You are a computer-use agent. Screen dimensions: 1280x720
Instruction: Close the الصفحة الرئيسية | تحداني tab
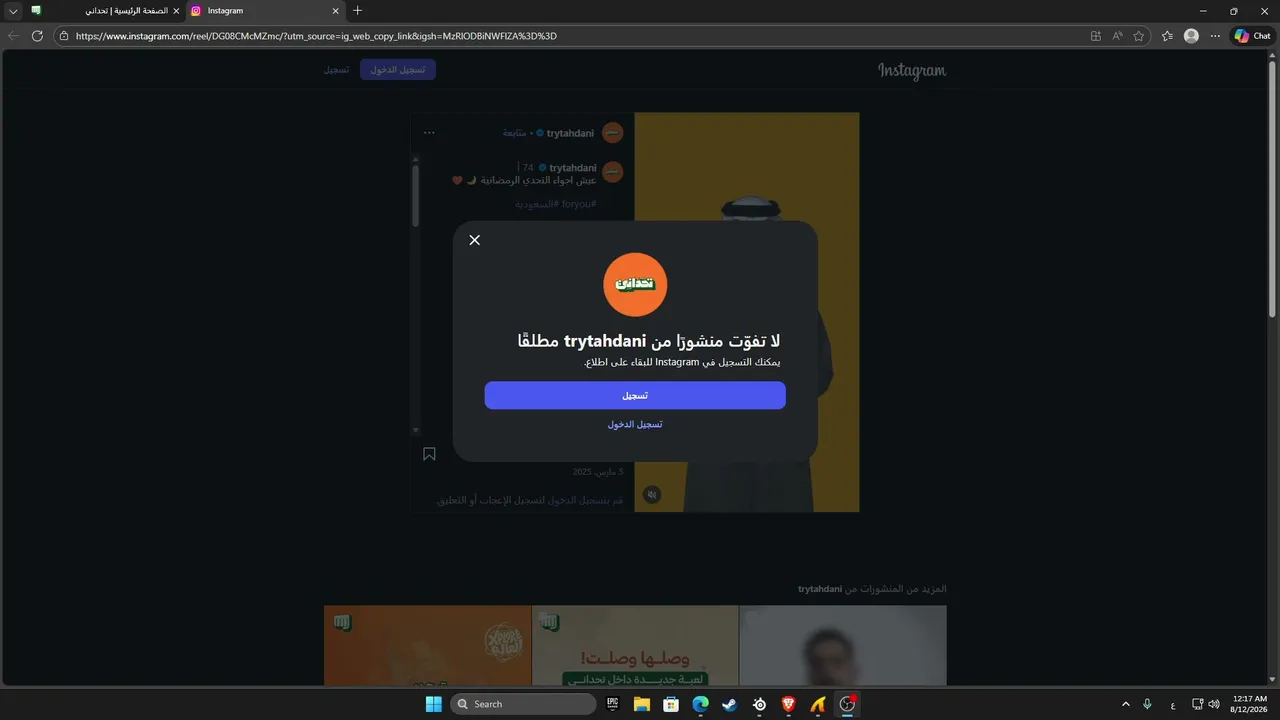tap(176, 11)
